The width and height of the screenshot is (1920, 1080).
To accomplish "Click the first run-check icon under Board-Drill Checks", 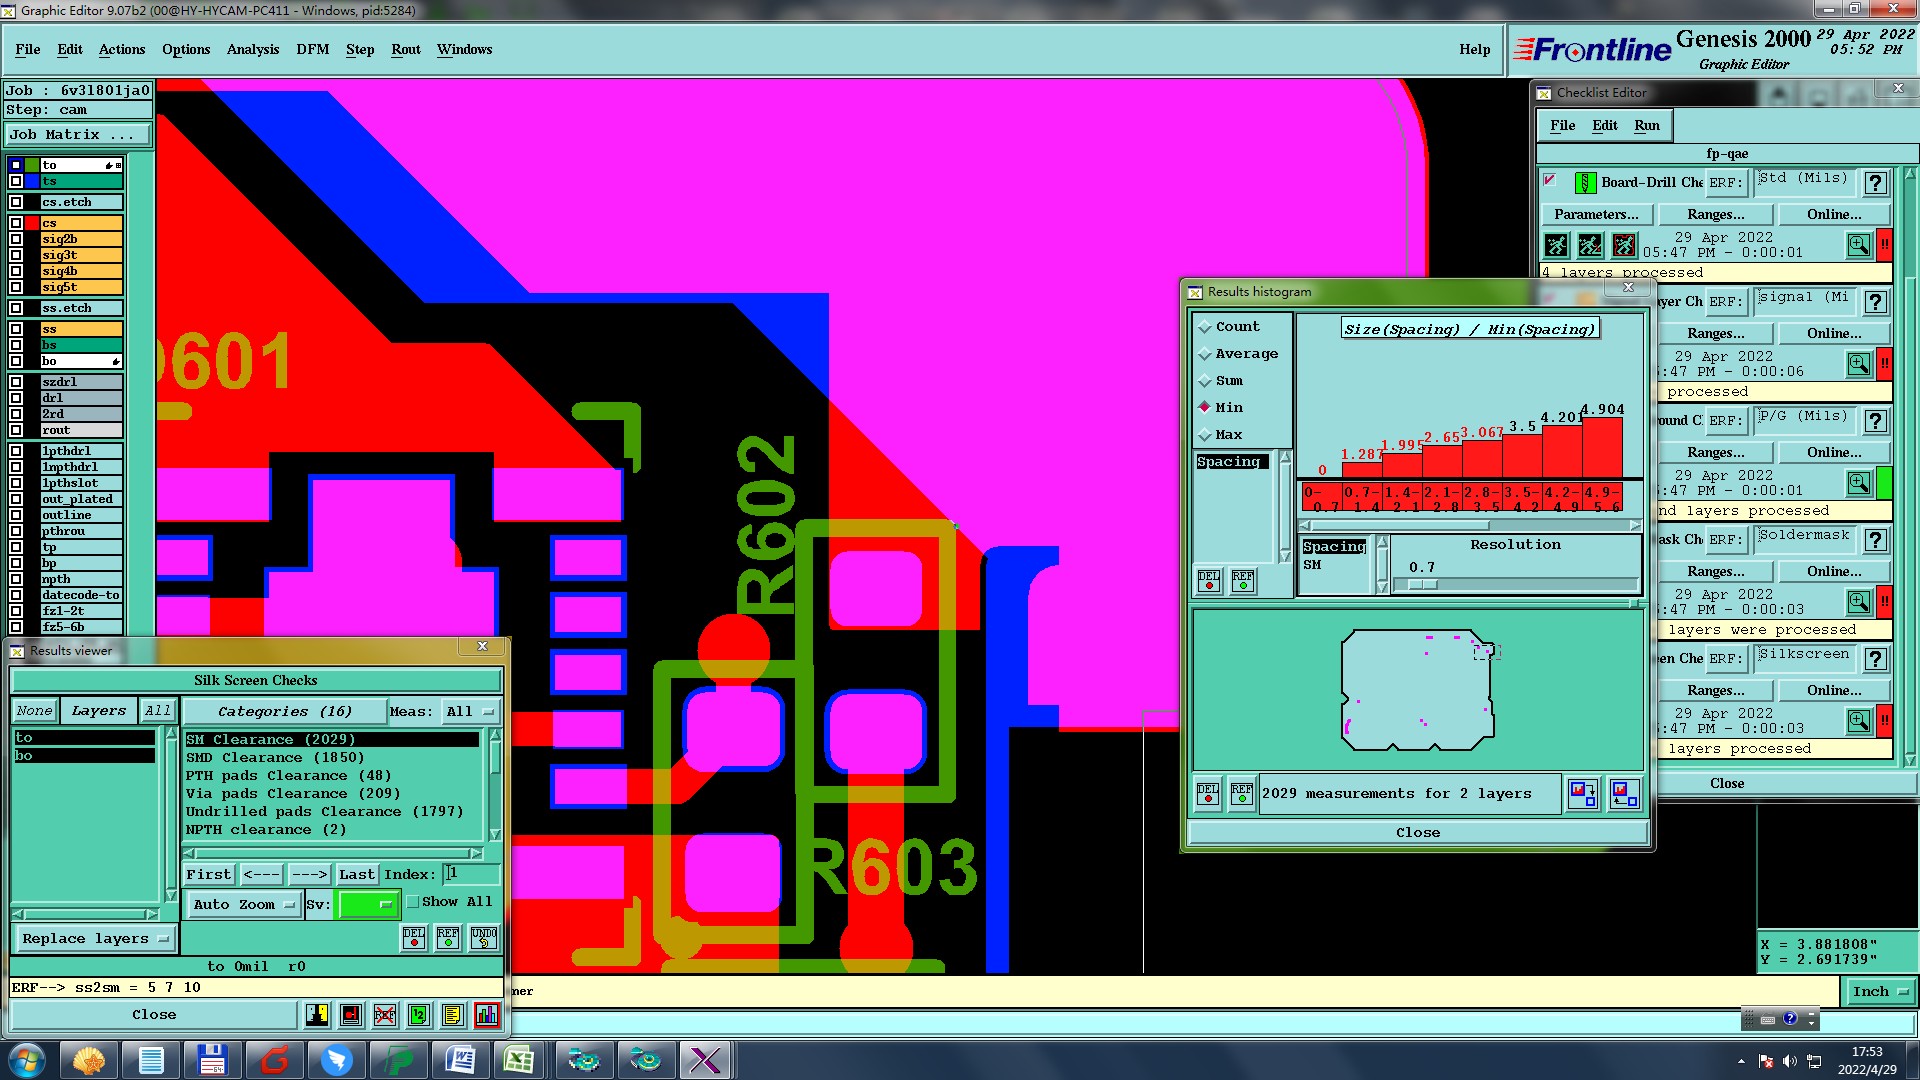I will (1557, 245).
